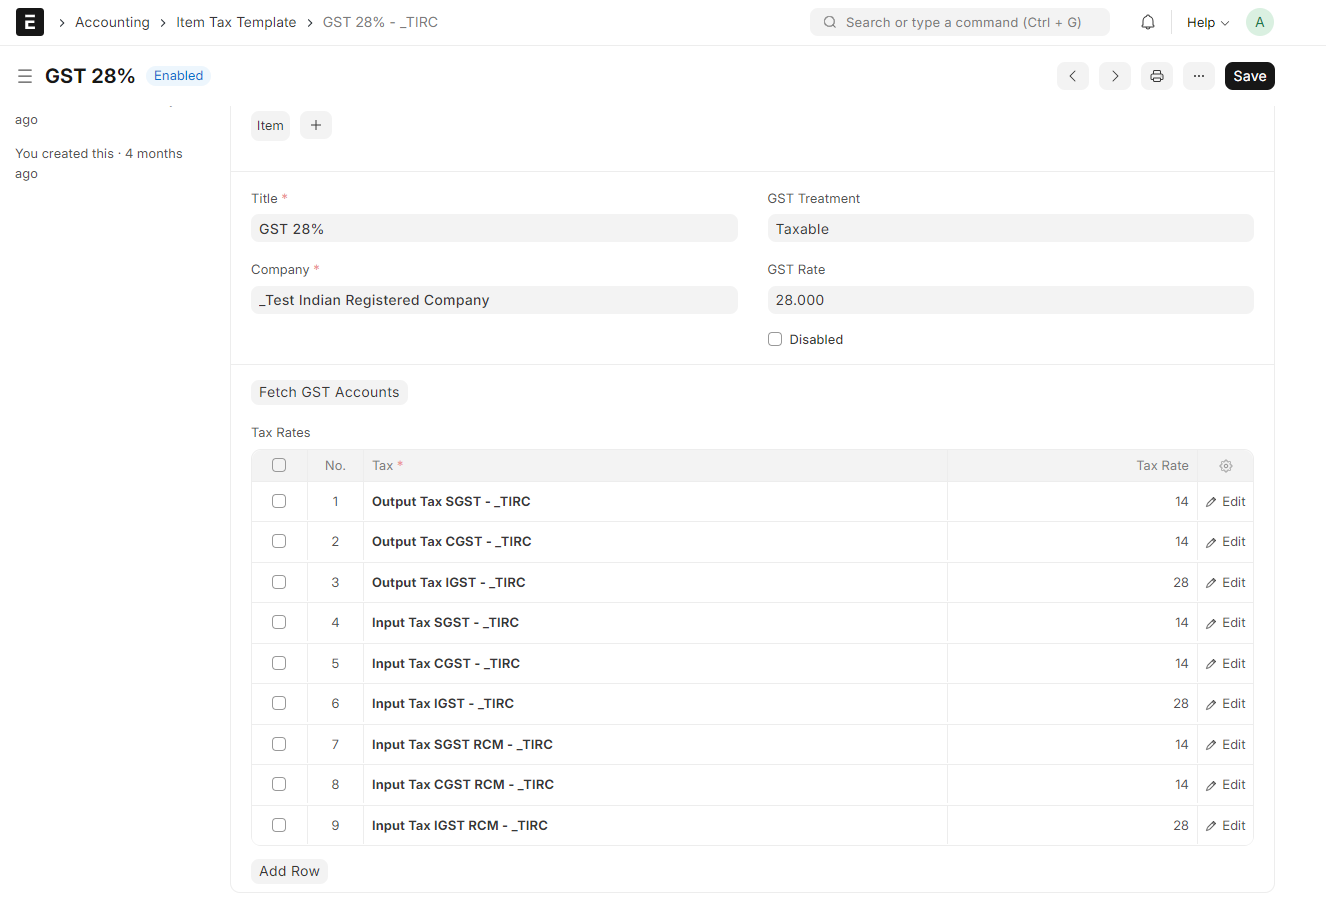Toggle the sidebar hamburger icon

tap(25, 76)
